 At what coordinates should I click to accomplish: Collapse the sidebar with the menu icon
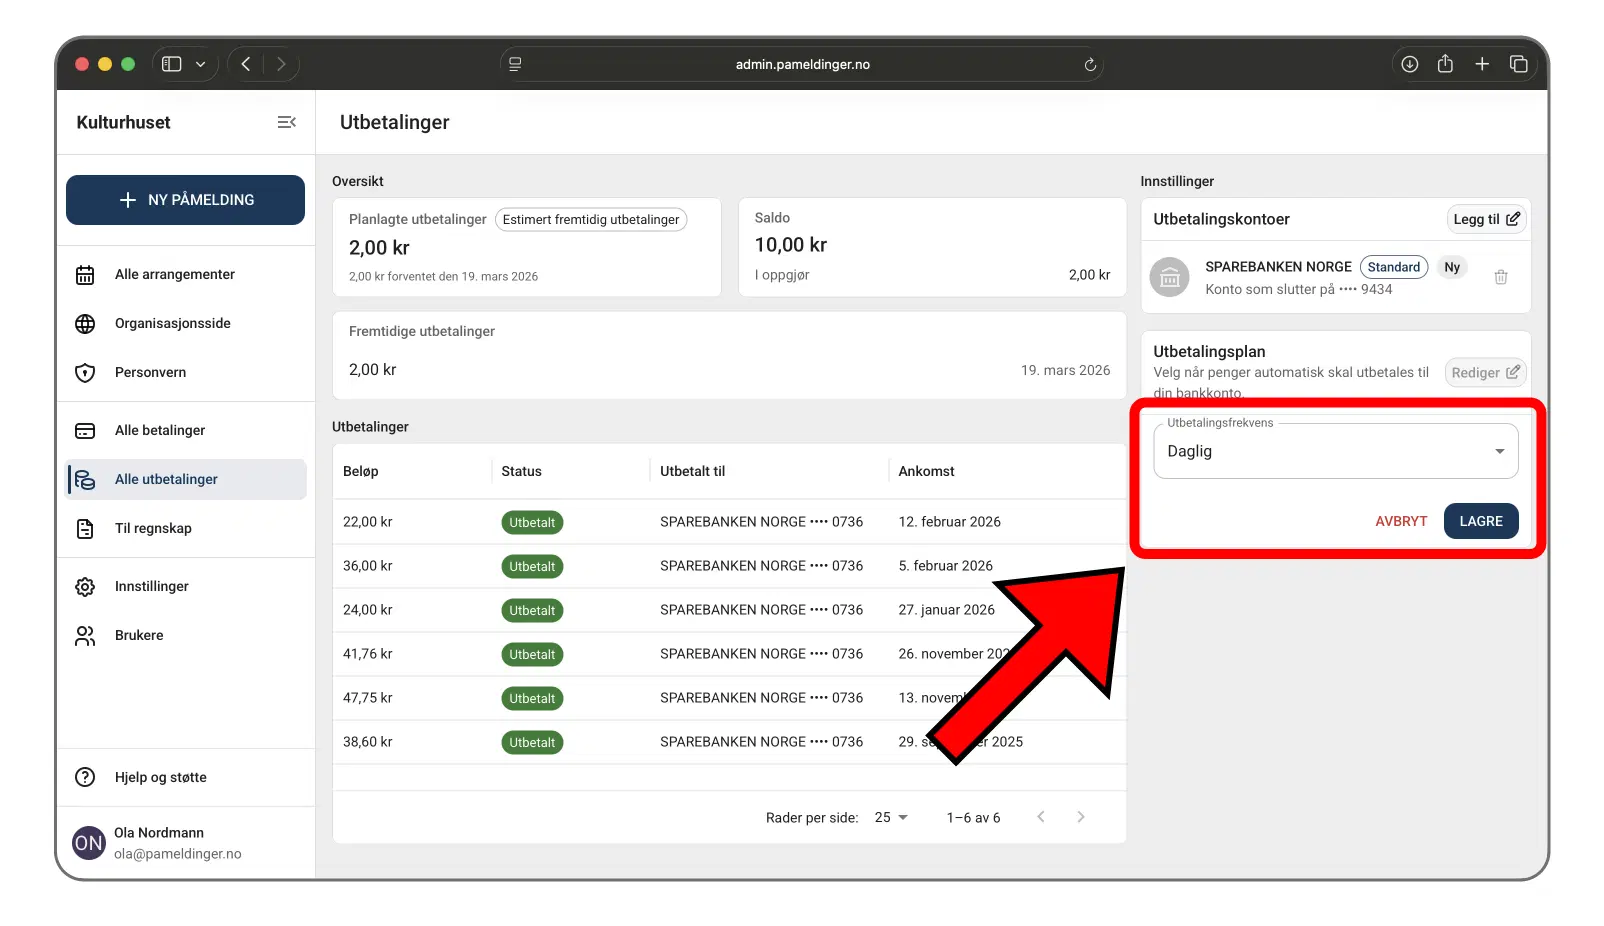(x=286, y=122)
